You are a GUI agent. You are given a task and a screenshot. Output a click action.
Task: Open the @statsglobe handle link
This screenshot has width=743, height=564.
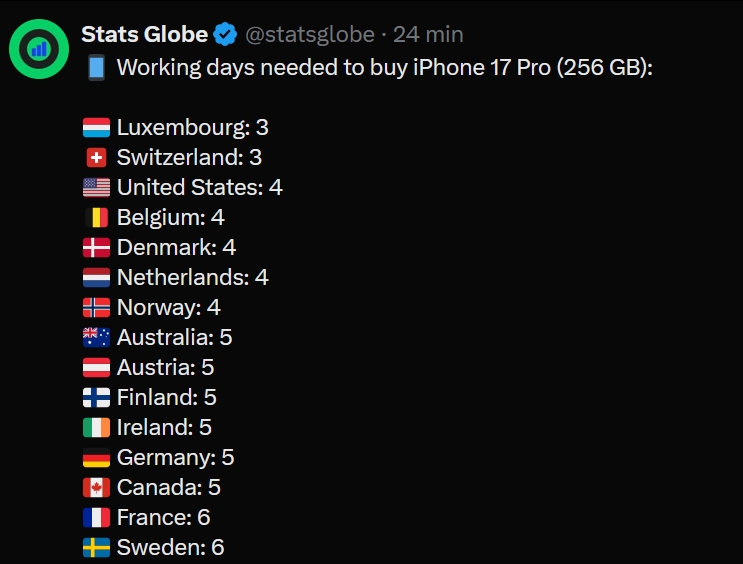[x=309, y=35]
